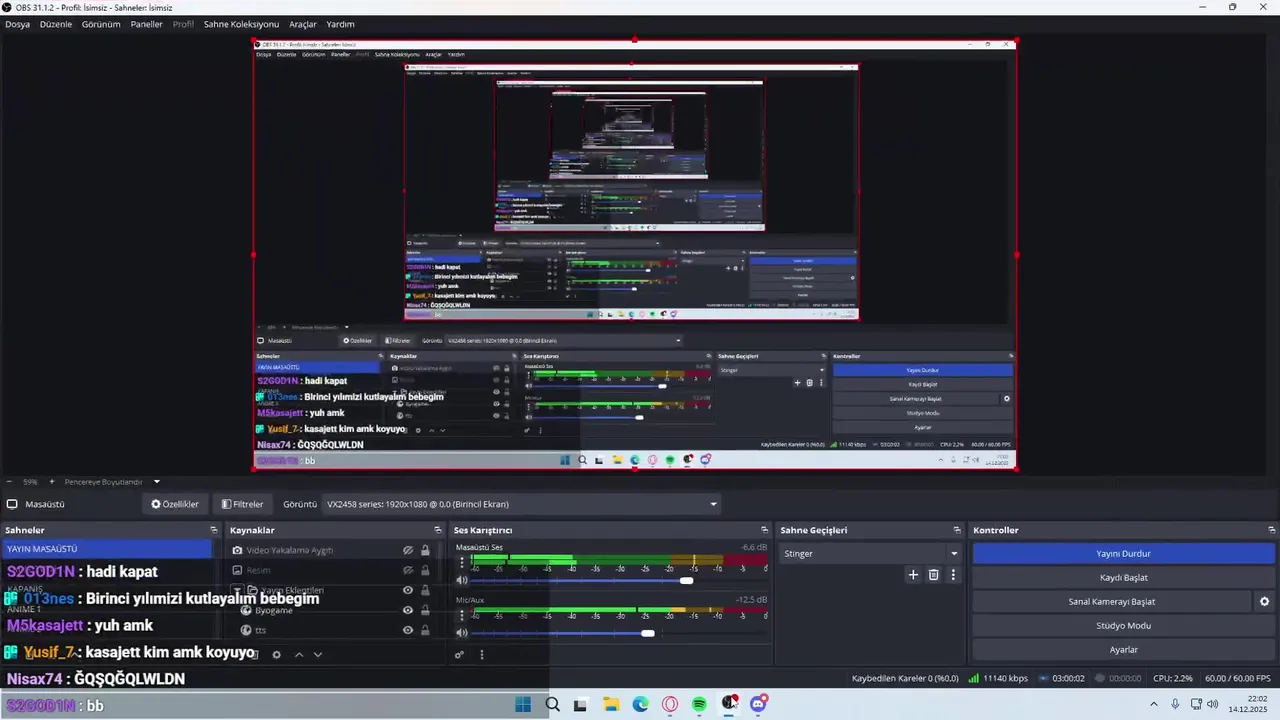Collapse the Yayın Eklentileri group
The height and width of the screenshot is (720, 1280).
tap(237, 590)
